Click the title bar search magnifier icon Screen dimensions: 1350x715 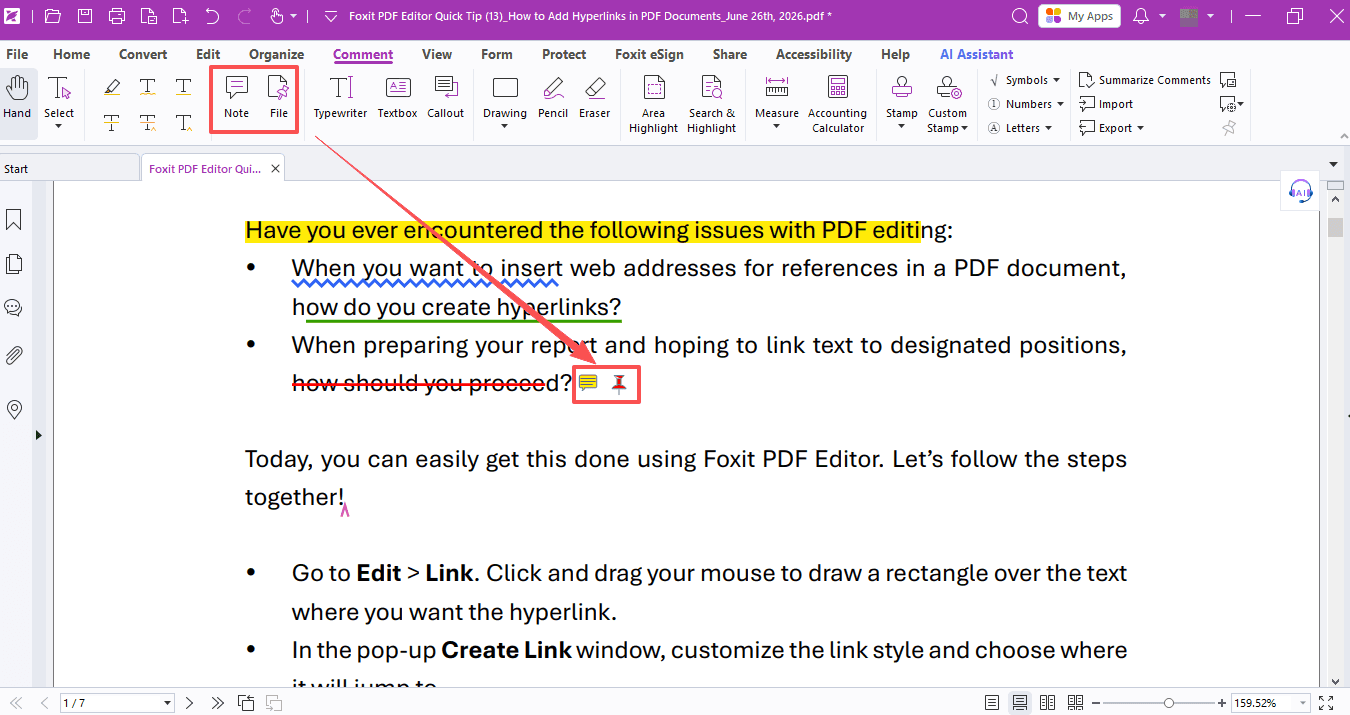click(x=1020, y=16)
